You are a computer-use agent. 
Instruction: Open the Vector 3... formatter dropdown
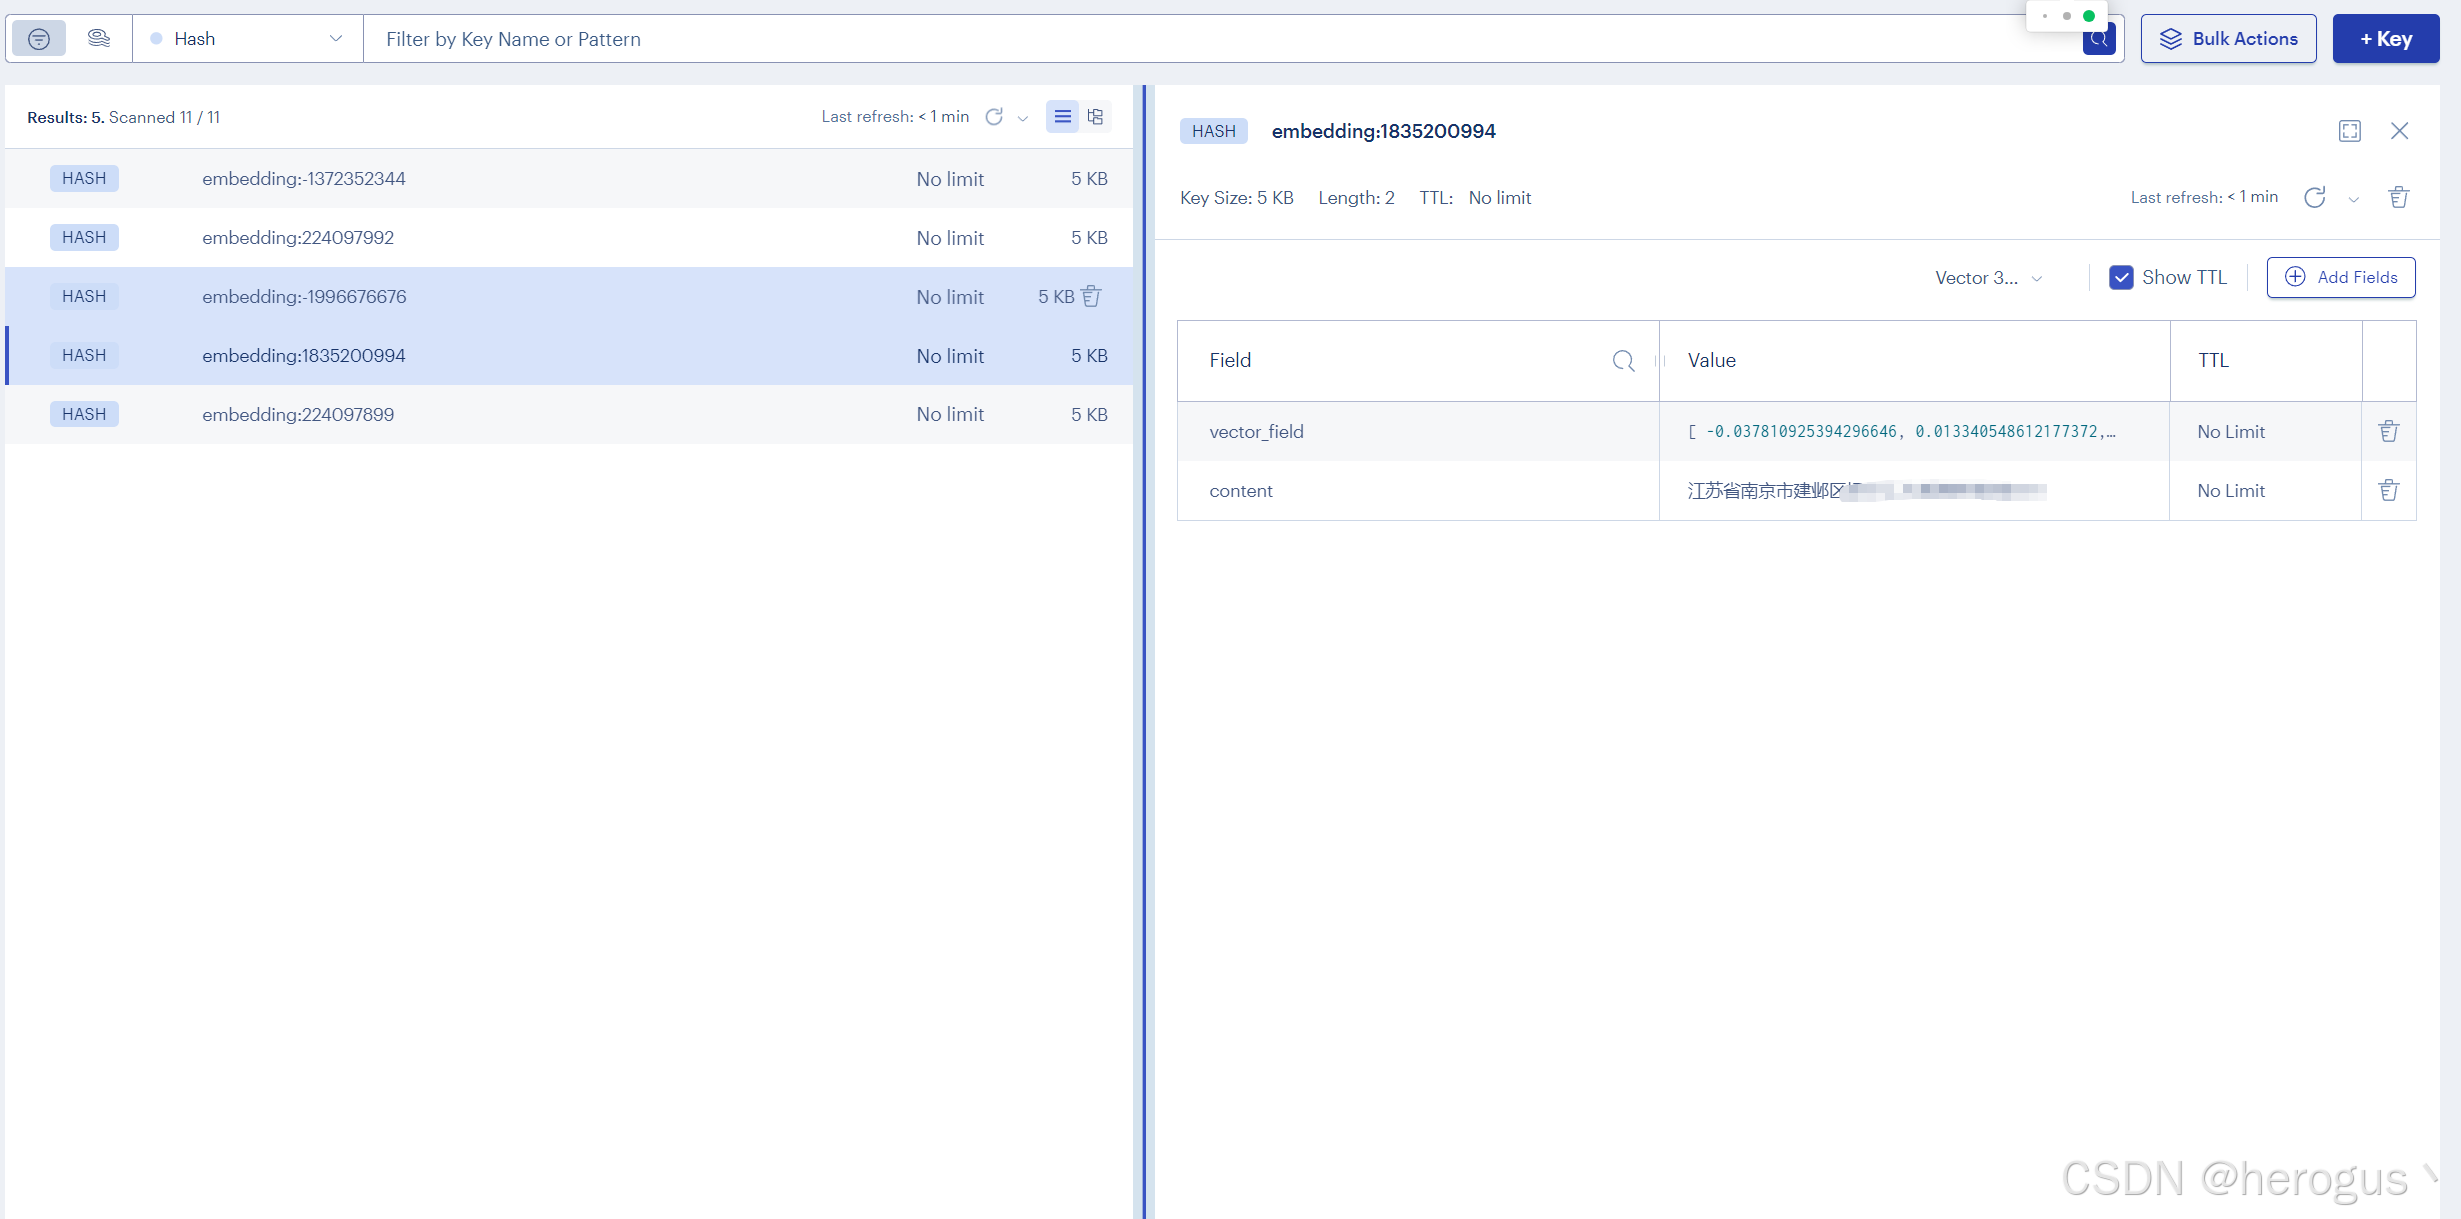[1988, 278]
